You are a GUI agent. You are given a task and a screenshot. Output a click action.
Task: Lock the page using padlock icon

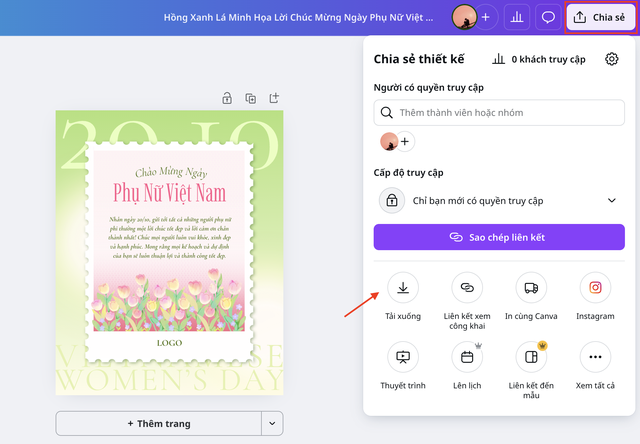[x=227, y=98]
